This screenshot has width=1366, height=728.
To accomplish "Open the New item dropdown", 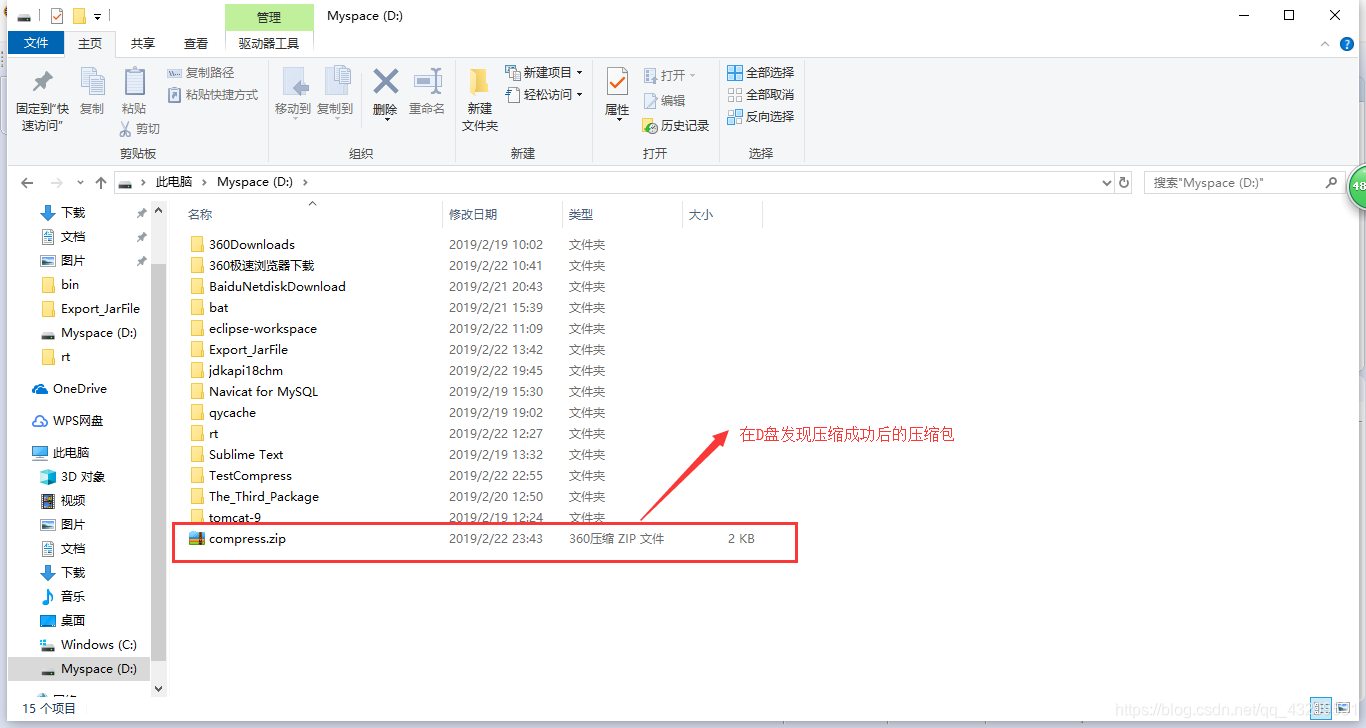I will pyautogui.click(x=544, y=73).
